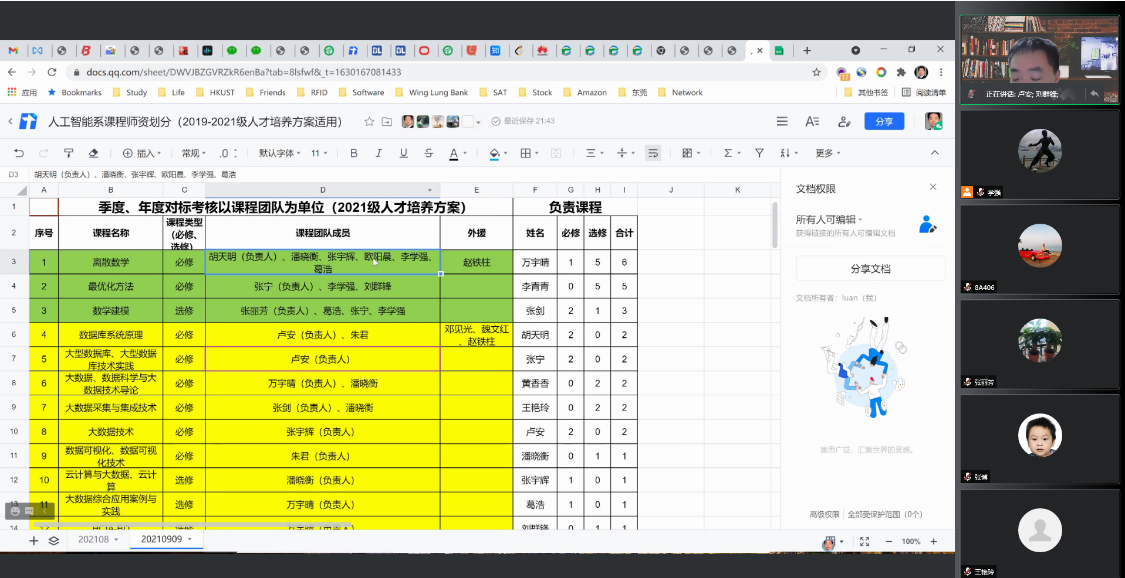Click the clear formatting eraser icon
1125x578 pixels.
[x=93, y=153]
